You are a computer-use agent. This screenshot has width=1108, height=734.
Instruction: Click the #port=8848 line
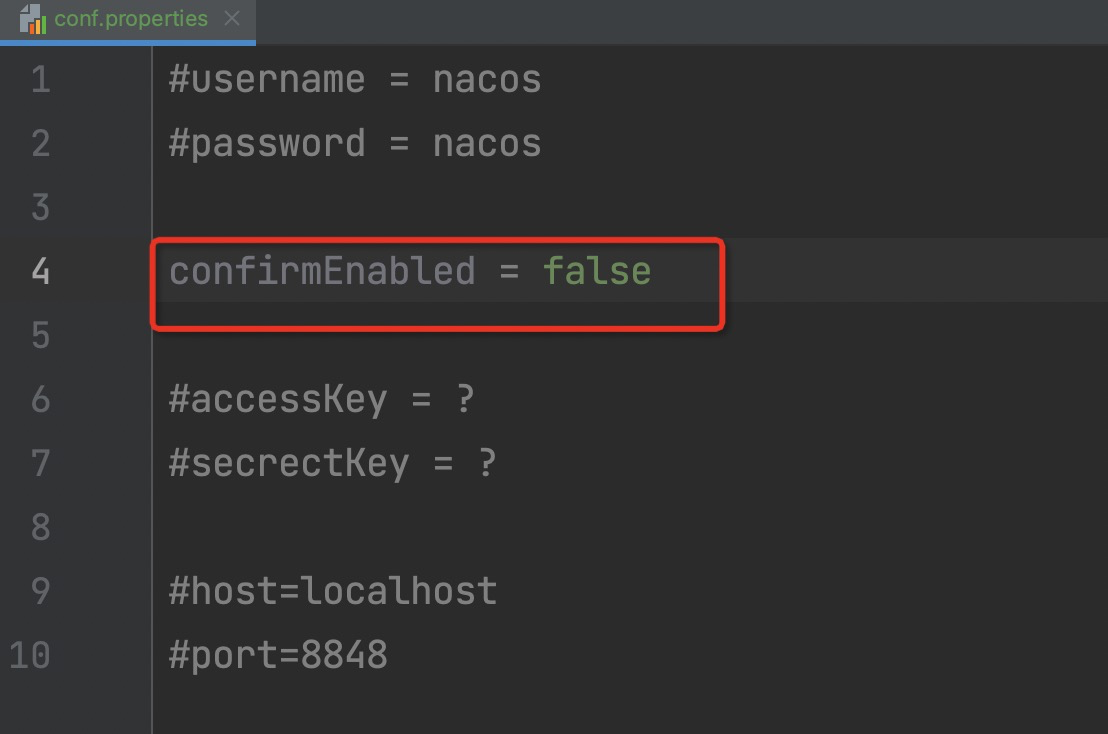(278, 655)
